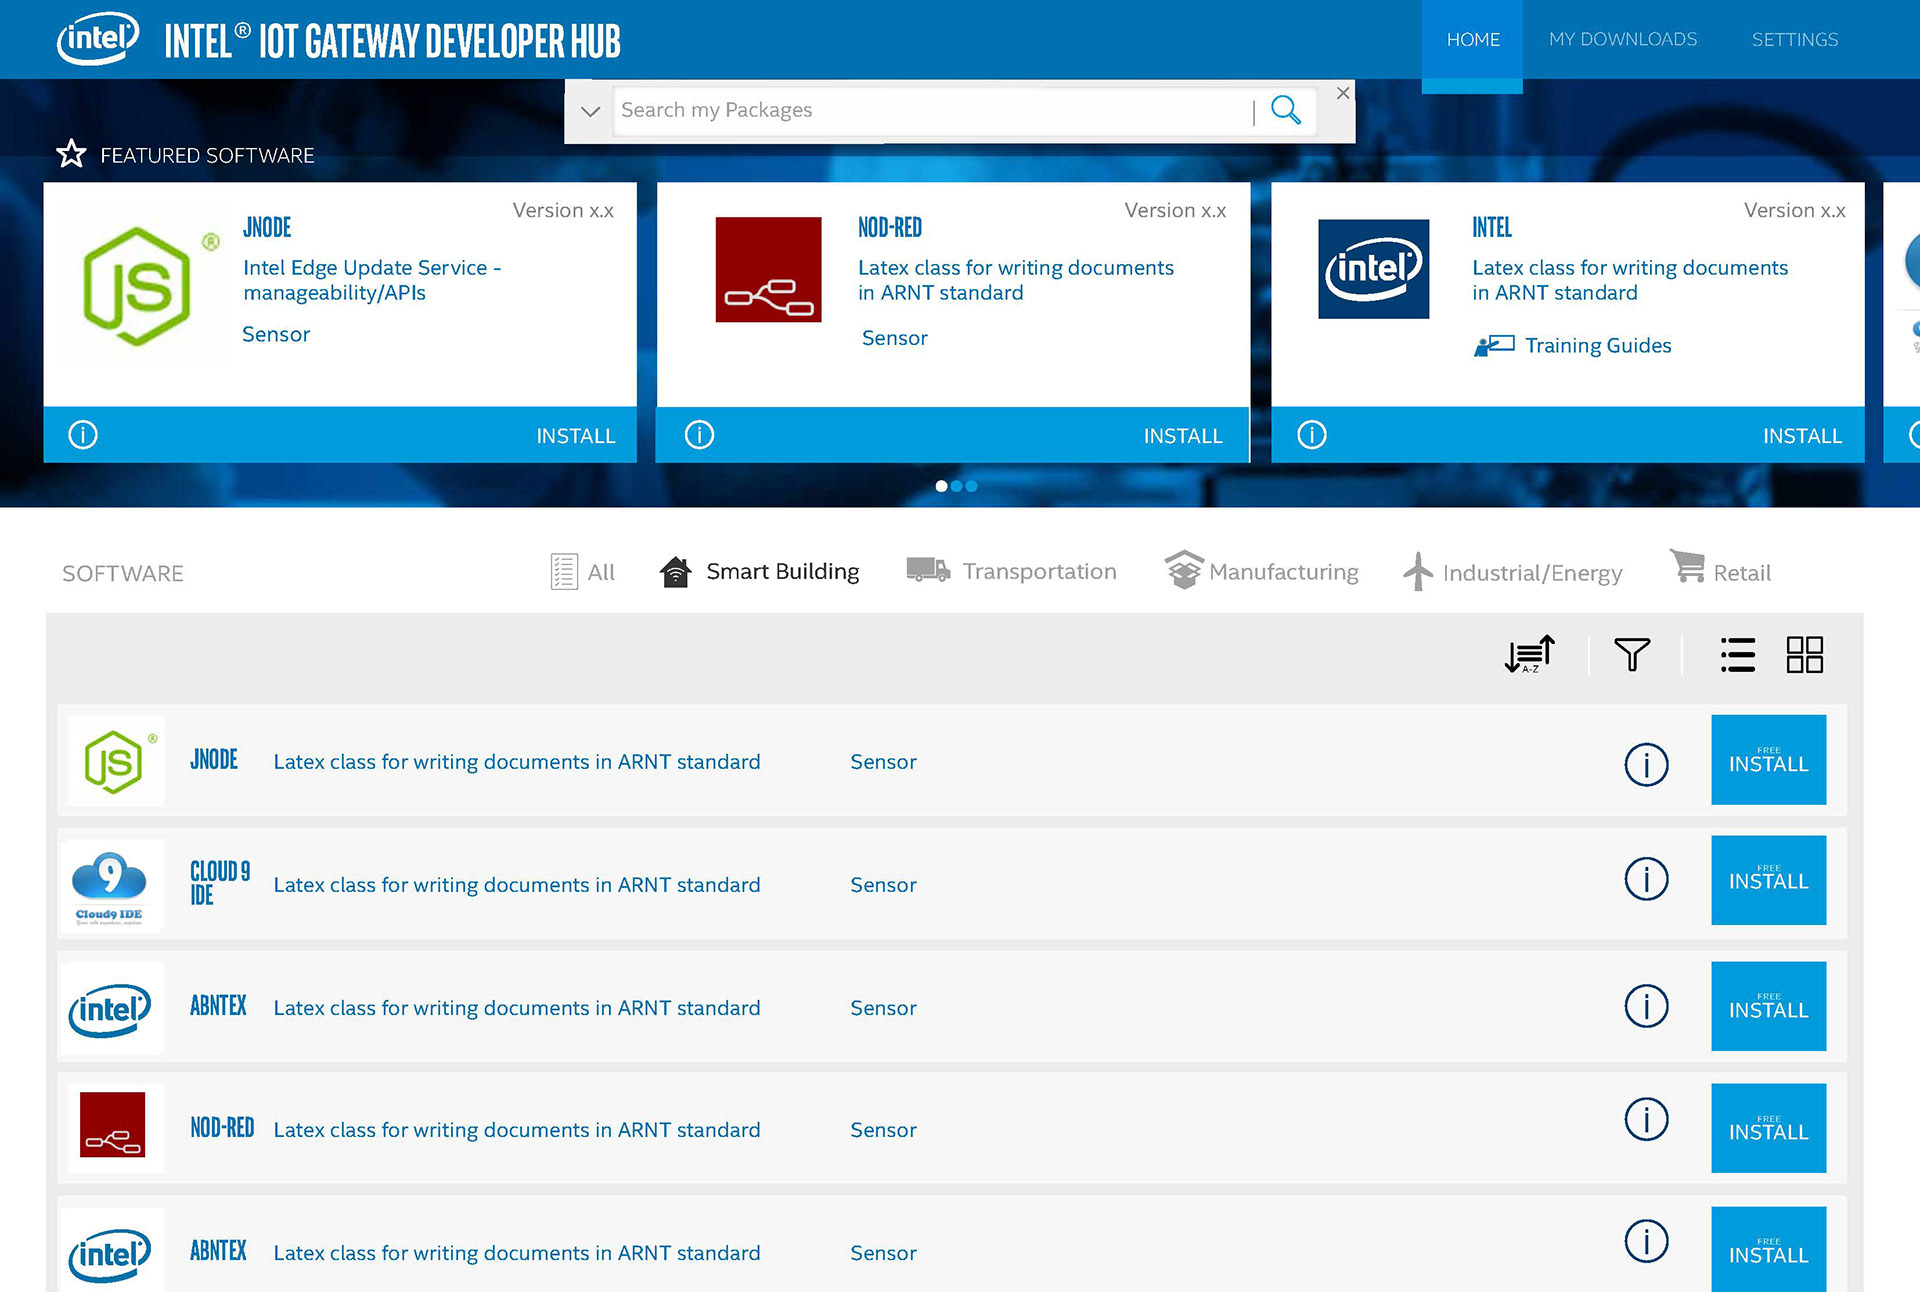Show info for Cloud9 IDE list row
Image resolution: width=1920 pixels, height=1292 pixels.
1646,879
